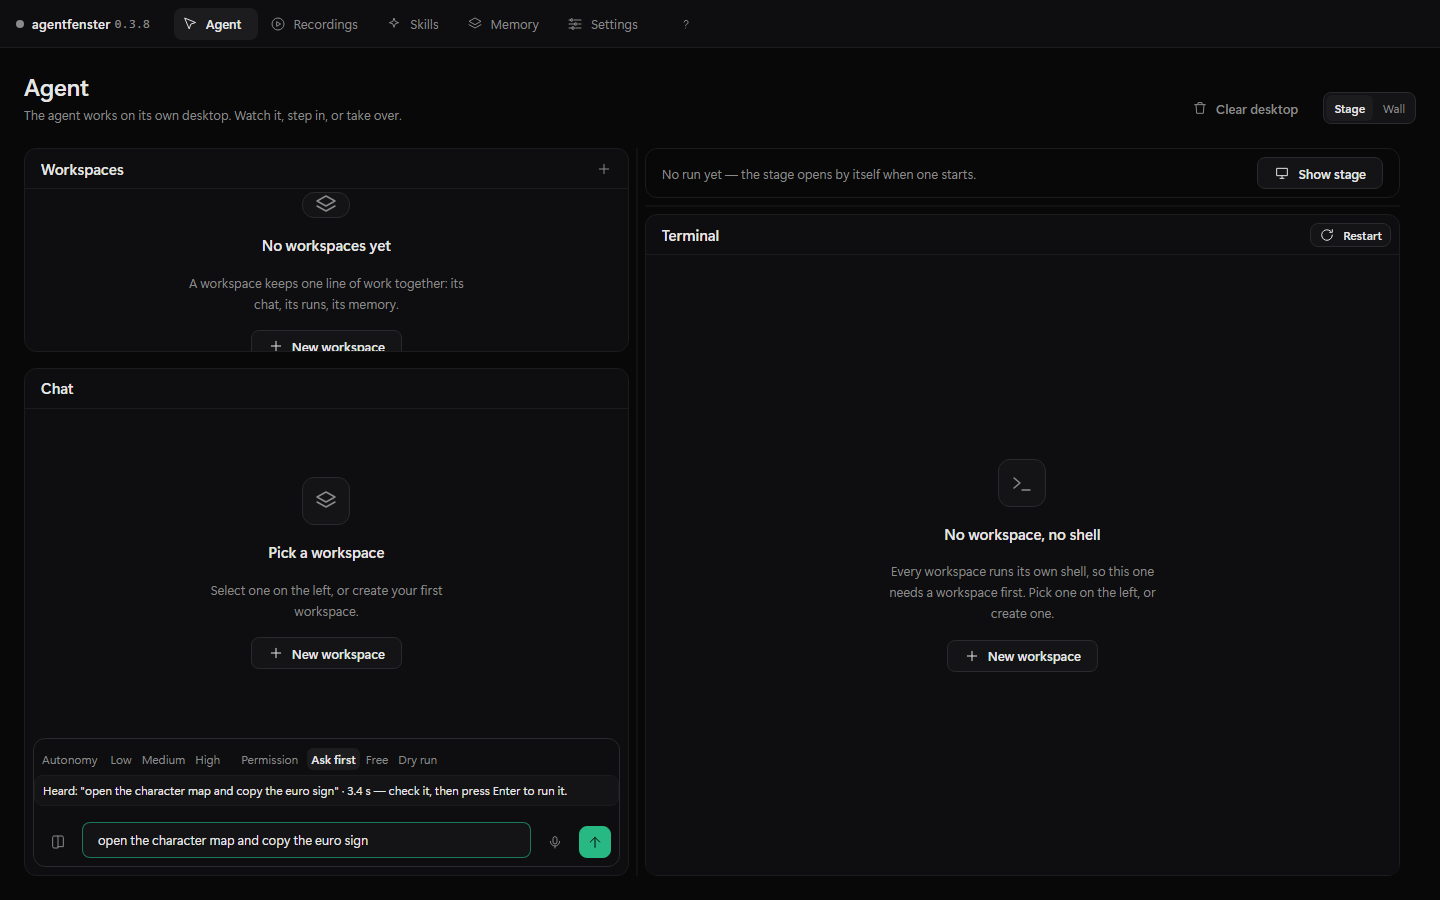Click the terminal prompt icon
Screen dimensions: 1440x900
coord(1022,483)
